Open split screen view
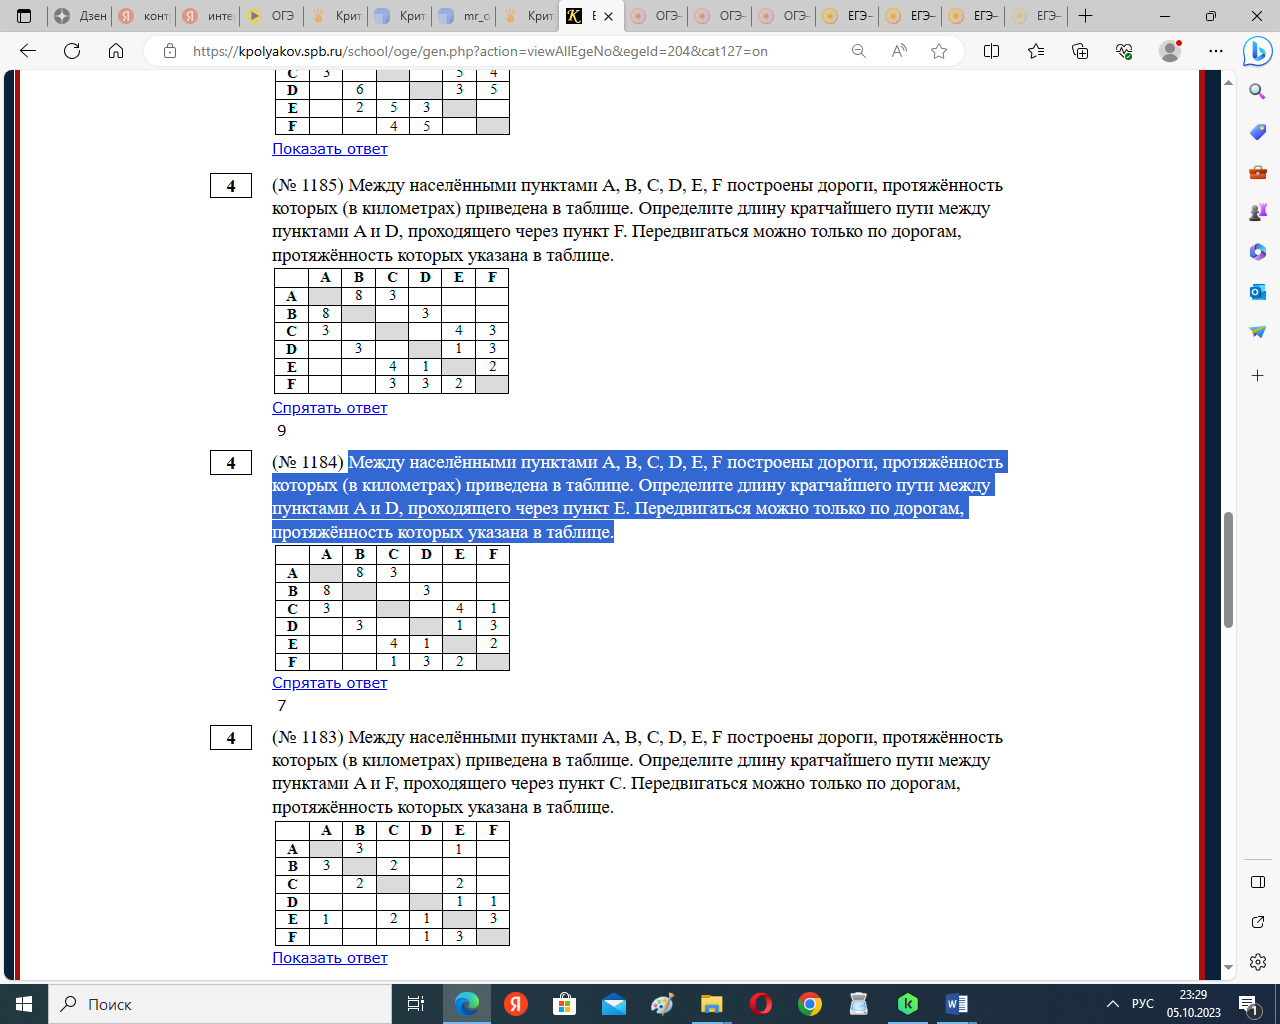 point(992,51)
